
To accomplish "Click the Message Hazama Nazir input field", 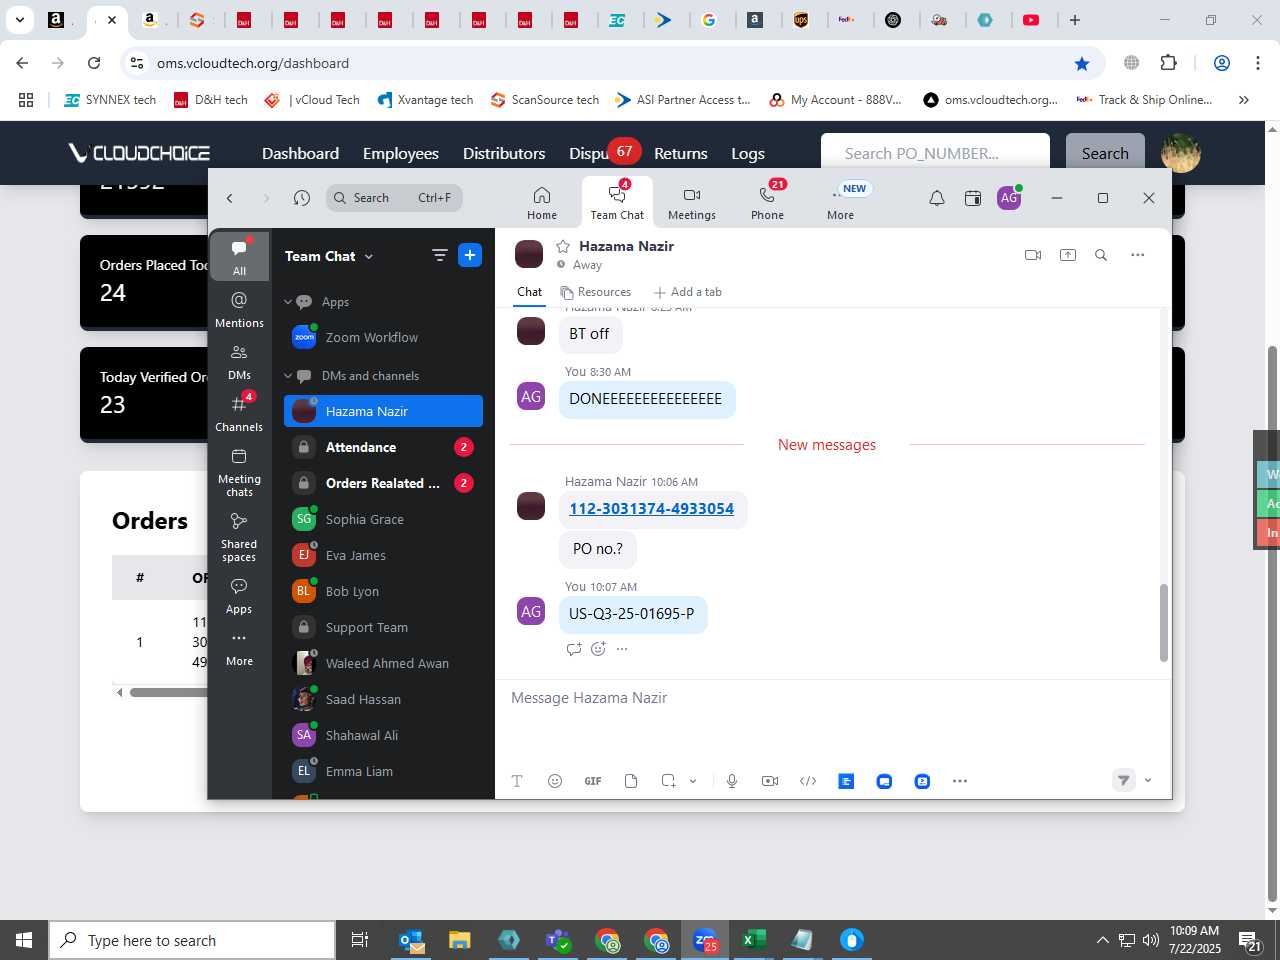I will (x=832, y=698).
